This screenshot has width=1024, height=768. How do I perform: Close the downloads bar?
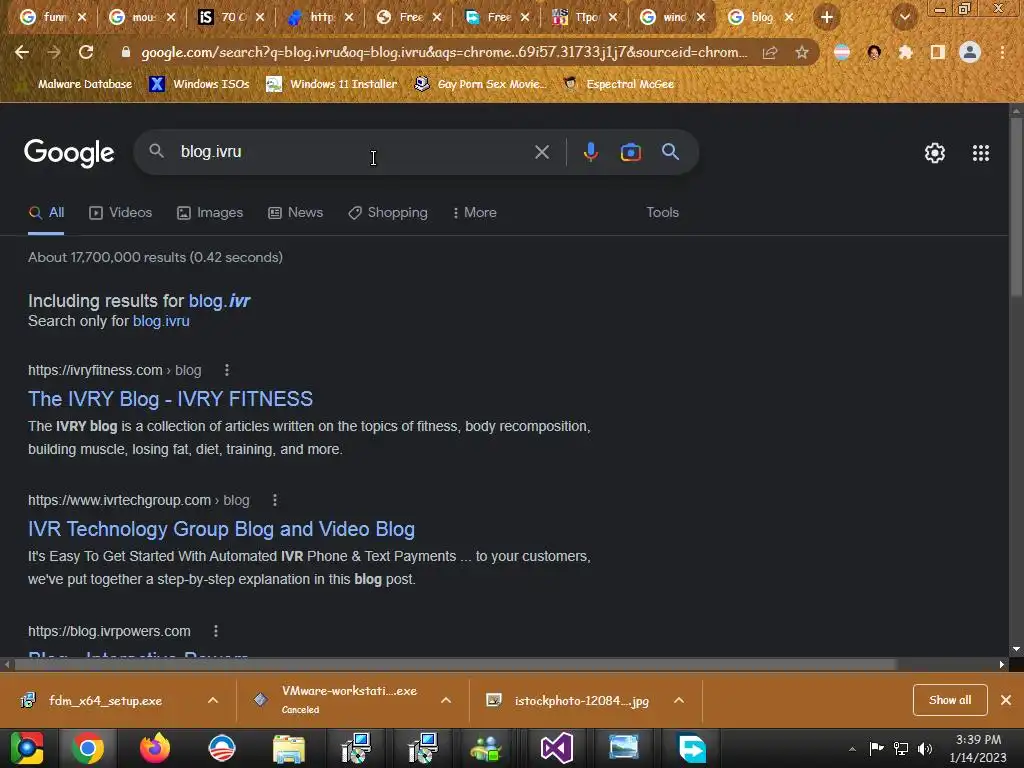(x=1006, y=700)
